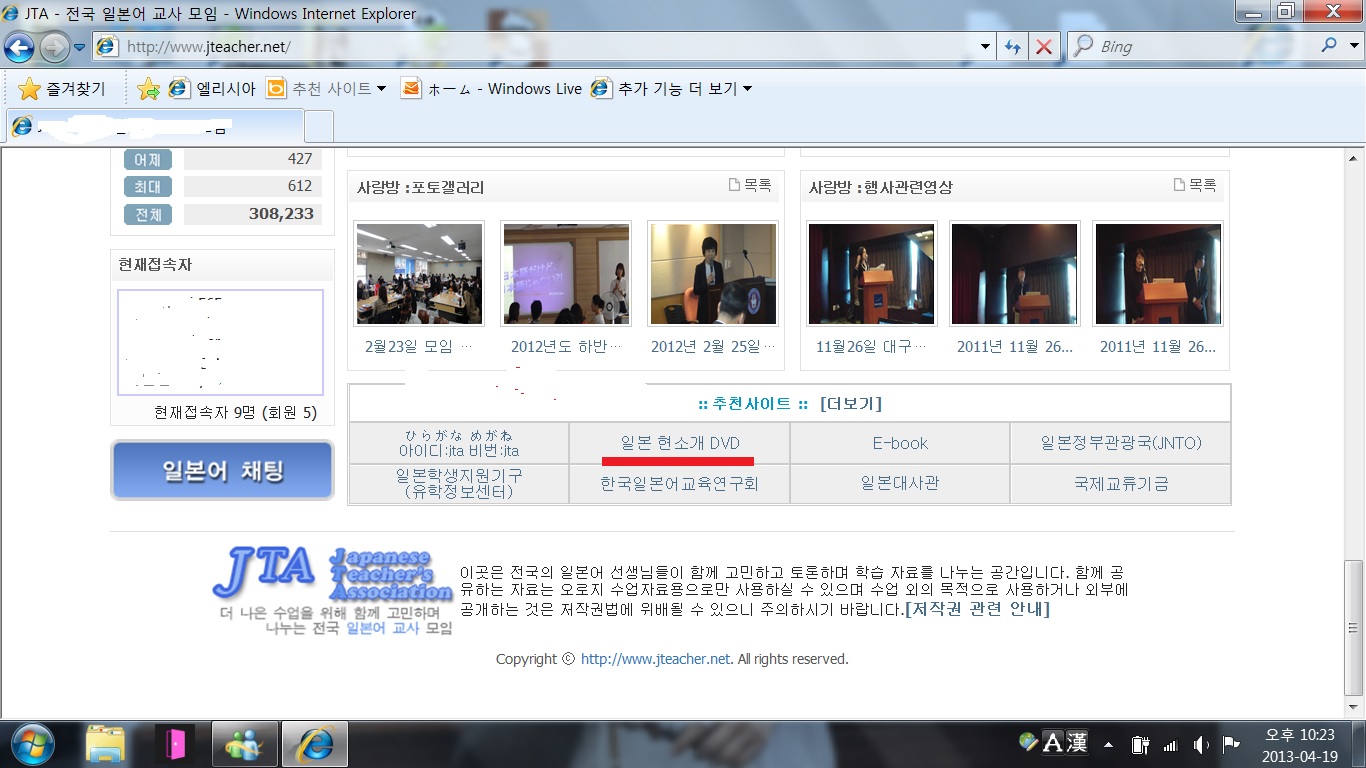The image size is (1366, 768).
Task: Click the browser Back arrow button
Action: tap(19, 46)
